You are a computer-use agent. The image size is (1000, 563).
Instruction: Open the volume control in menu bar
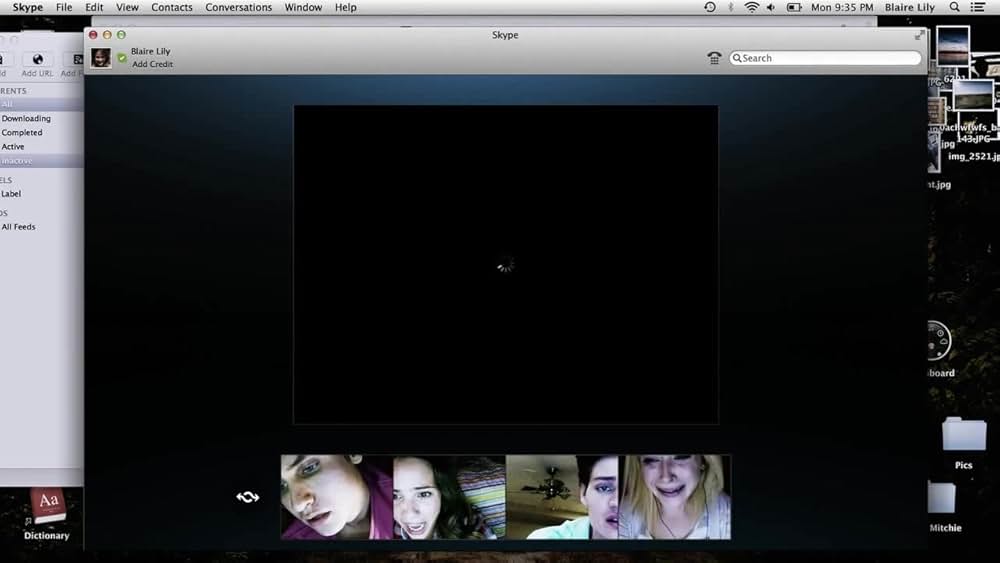[x=772, y=7]
